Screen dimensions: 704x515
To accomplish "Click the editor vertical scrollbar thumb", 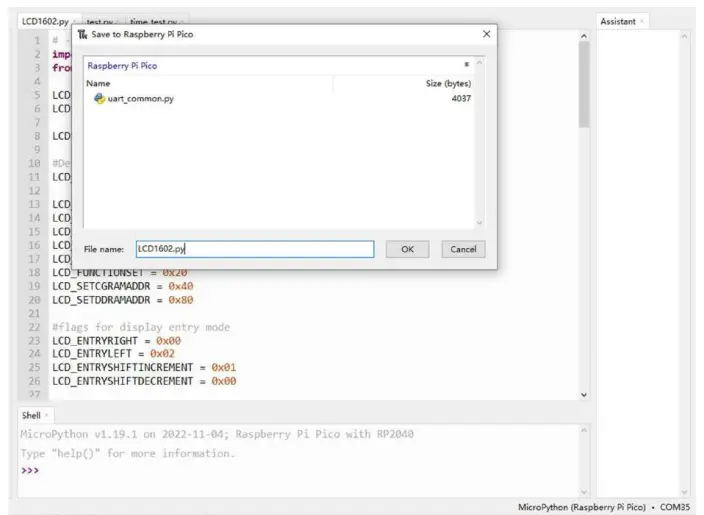I will [x=584, y=85].
